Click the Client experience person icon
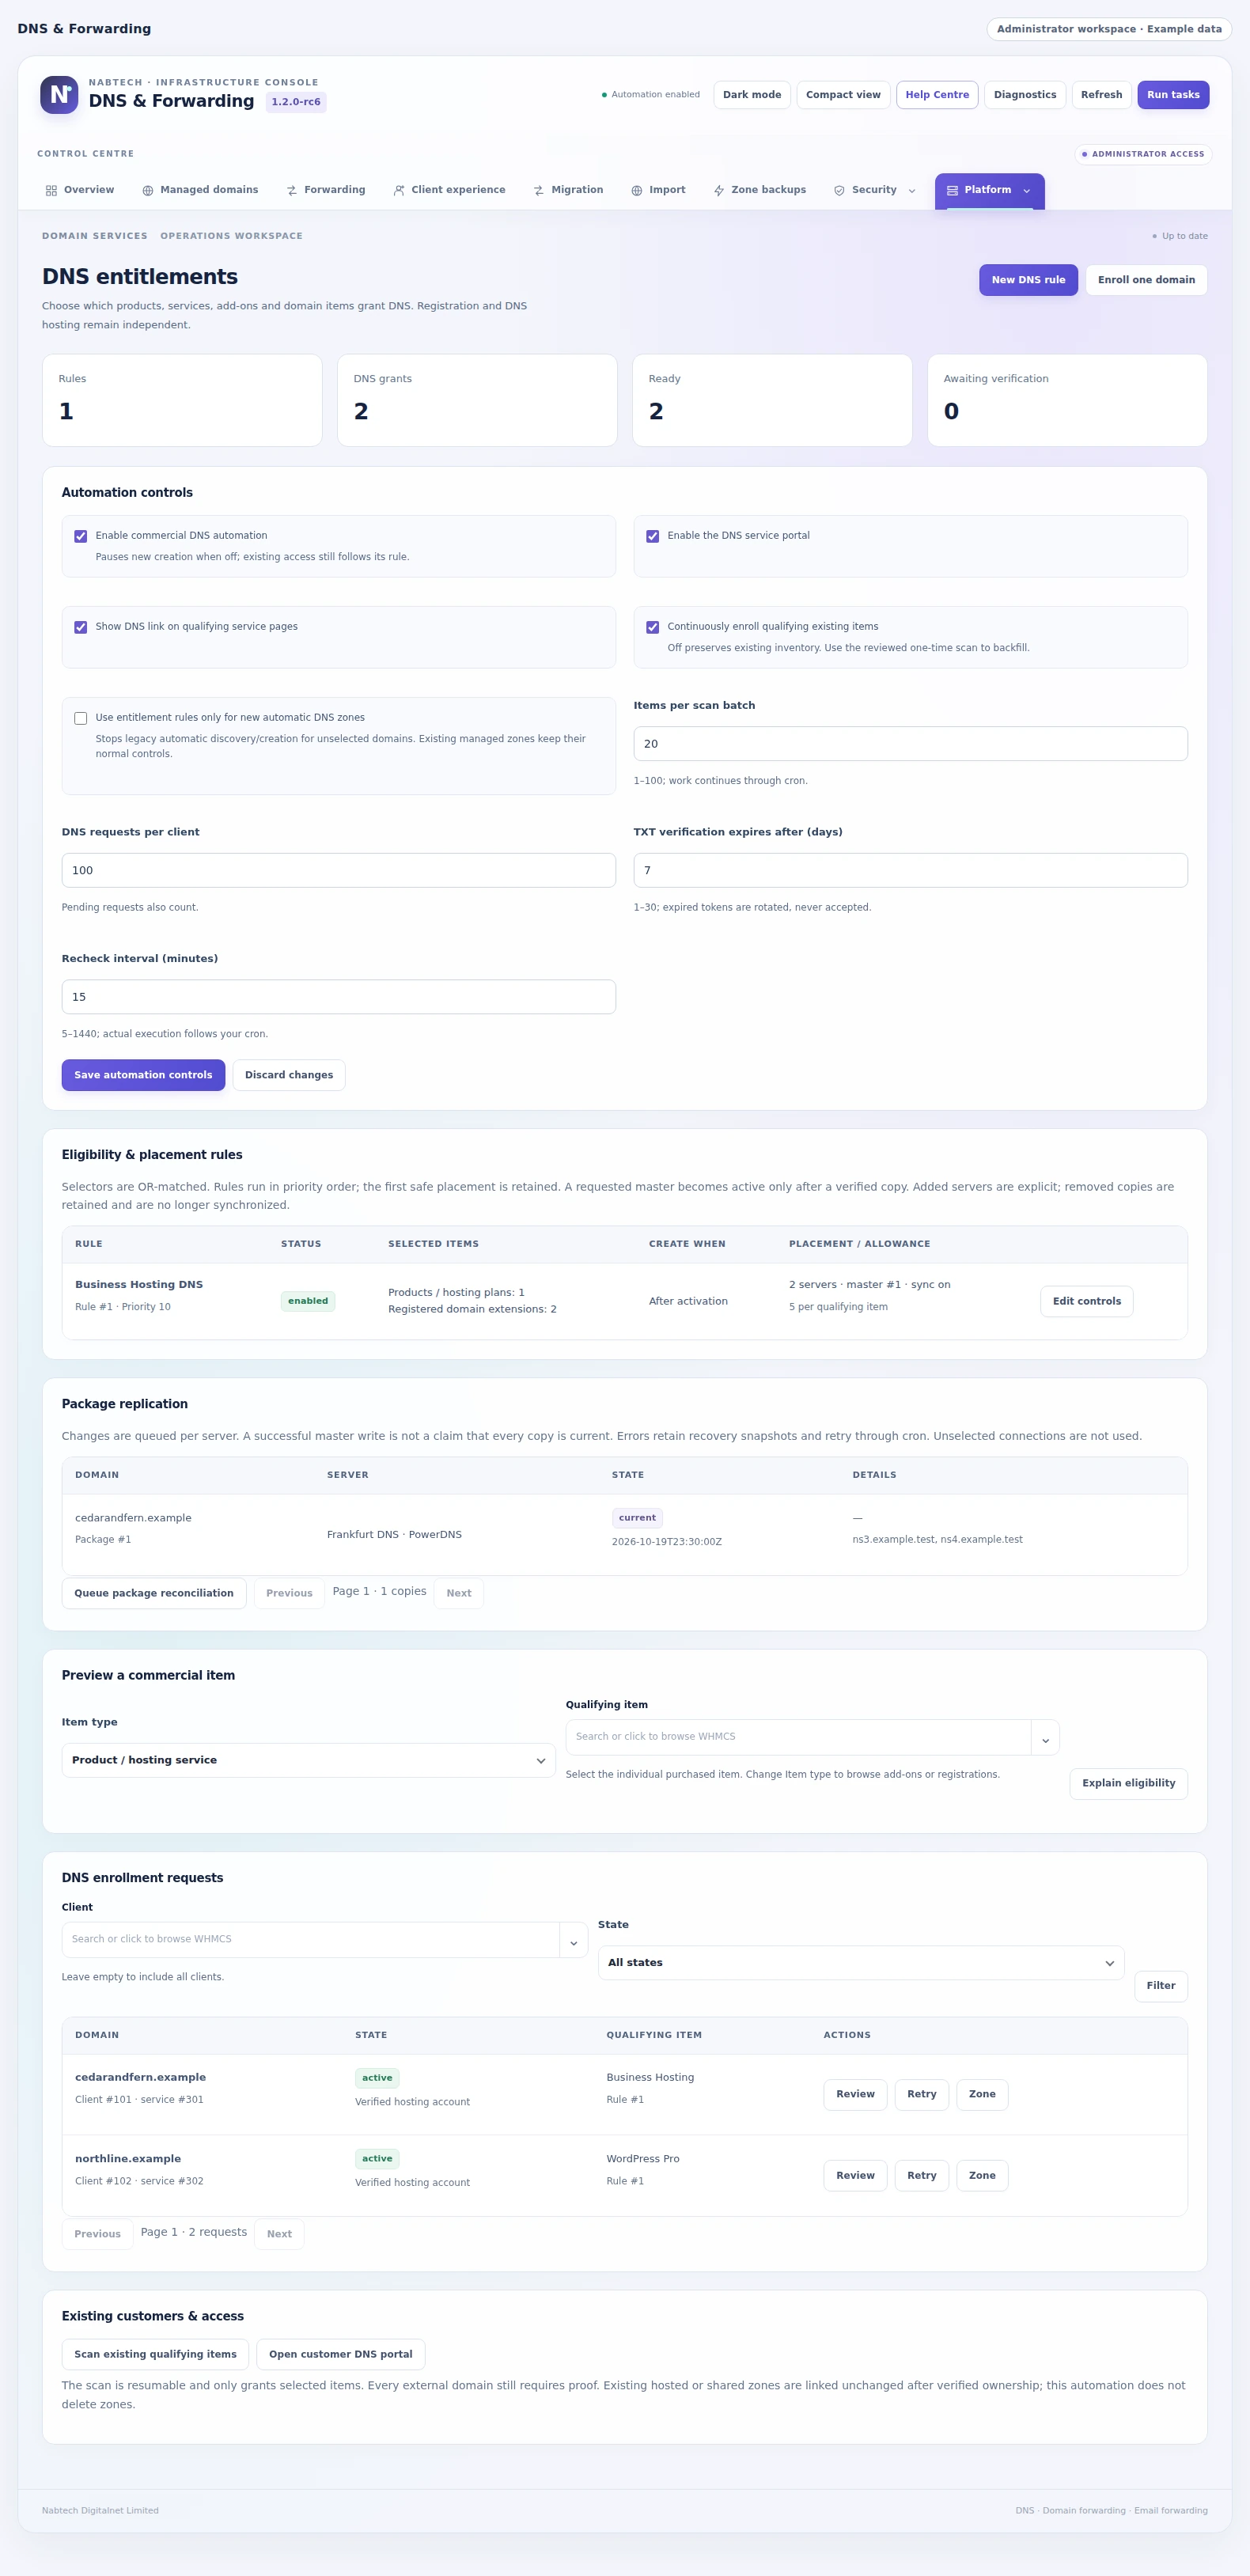The width and height of the screenshot is (1250, 2576). [399, 191]
